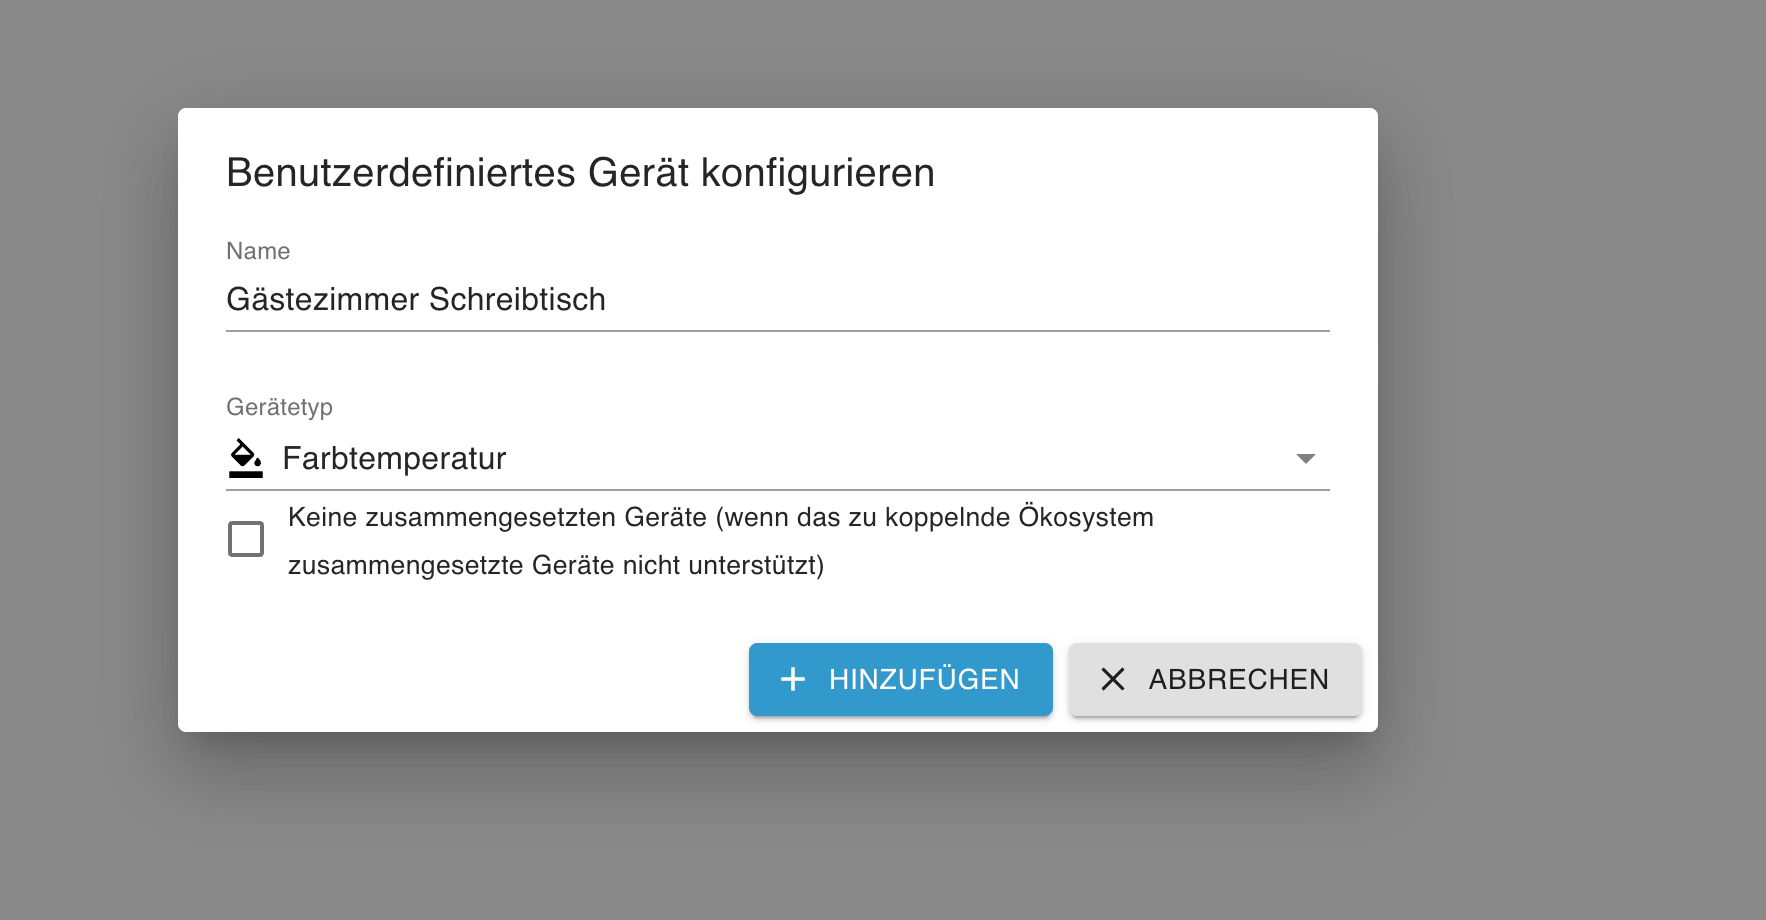Screen dimensions: 1766x920
Task: Click label line 'zusammengesetzte Geräte nicht unterstützt'
Action: click(555, 565)
